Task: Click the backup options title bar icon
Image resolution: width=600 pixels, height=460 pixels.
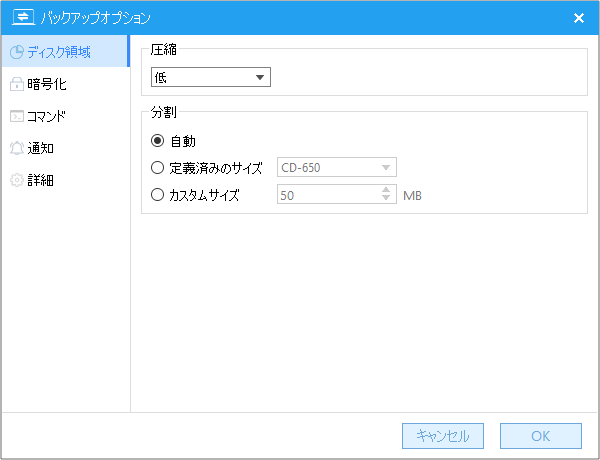Action: point(23,18)
